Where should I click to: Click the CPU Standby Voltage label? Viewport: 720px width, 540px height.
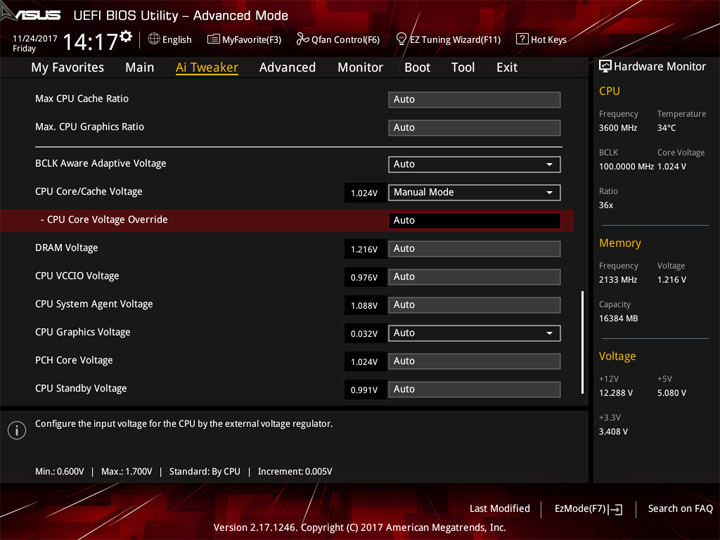tap(81, 388)
